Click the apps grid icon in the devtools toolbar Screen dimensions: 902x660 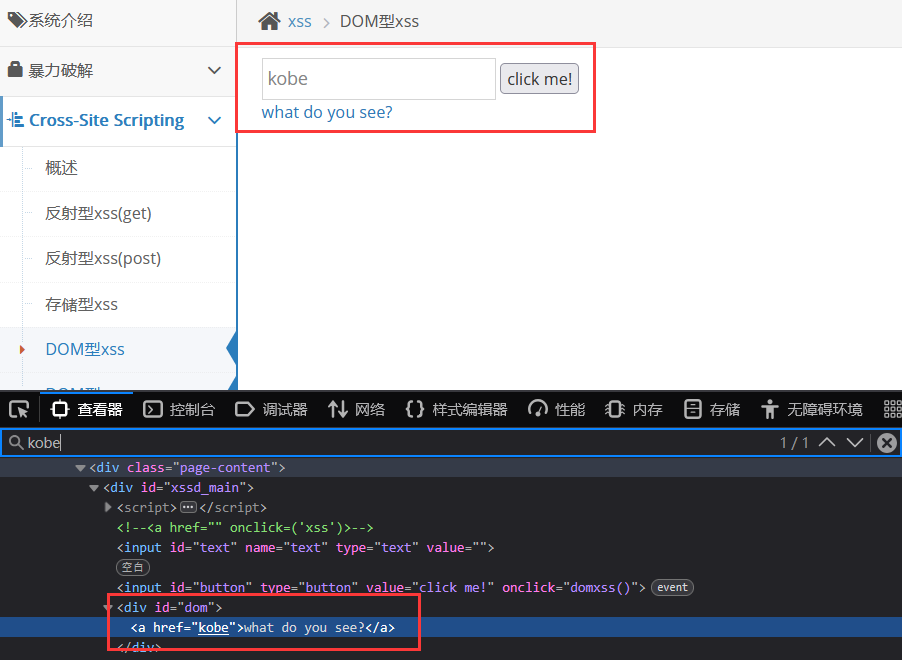[x=892, y=410]
